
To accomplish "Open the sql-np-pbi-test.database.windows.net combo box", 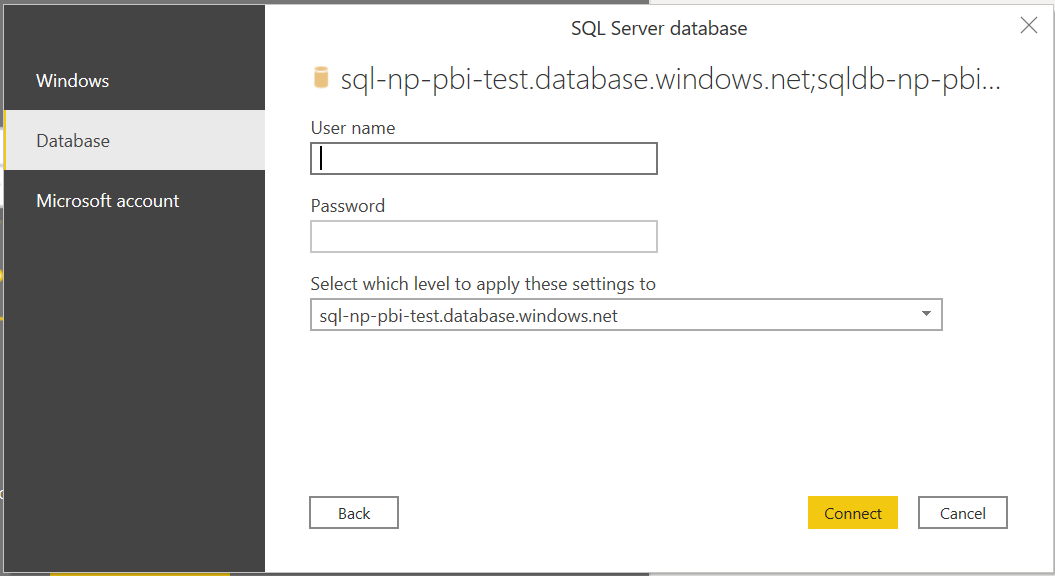I will click(626, 314).
